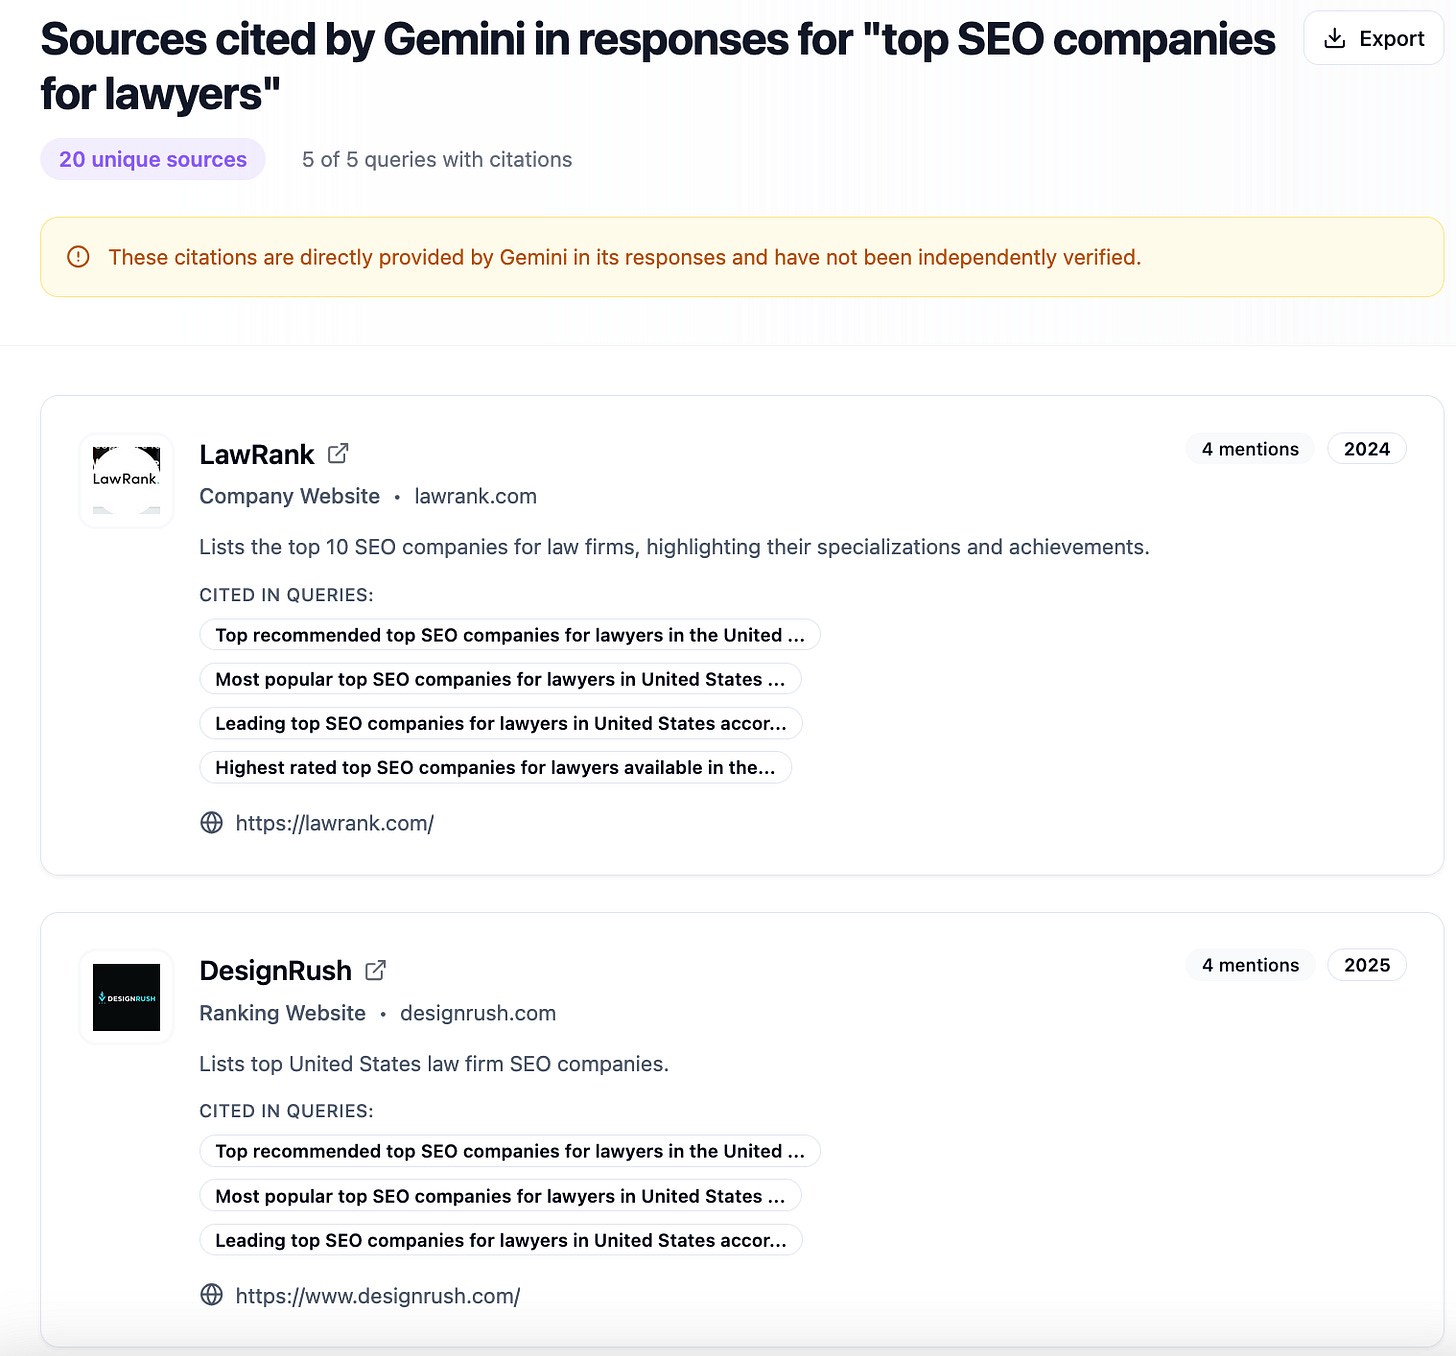Viewport: 1456px width, 1356px height.
Task: Click the 'Ranking Website' label
Action: tap(283, 1013)
